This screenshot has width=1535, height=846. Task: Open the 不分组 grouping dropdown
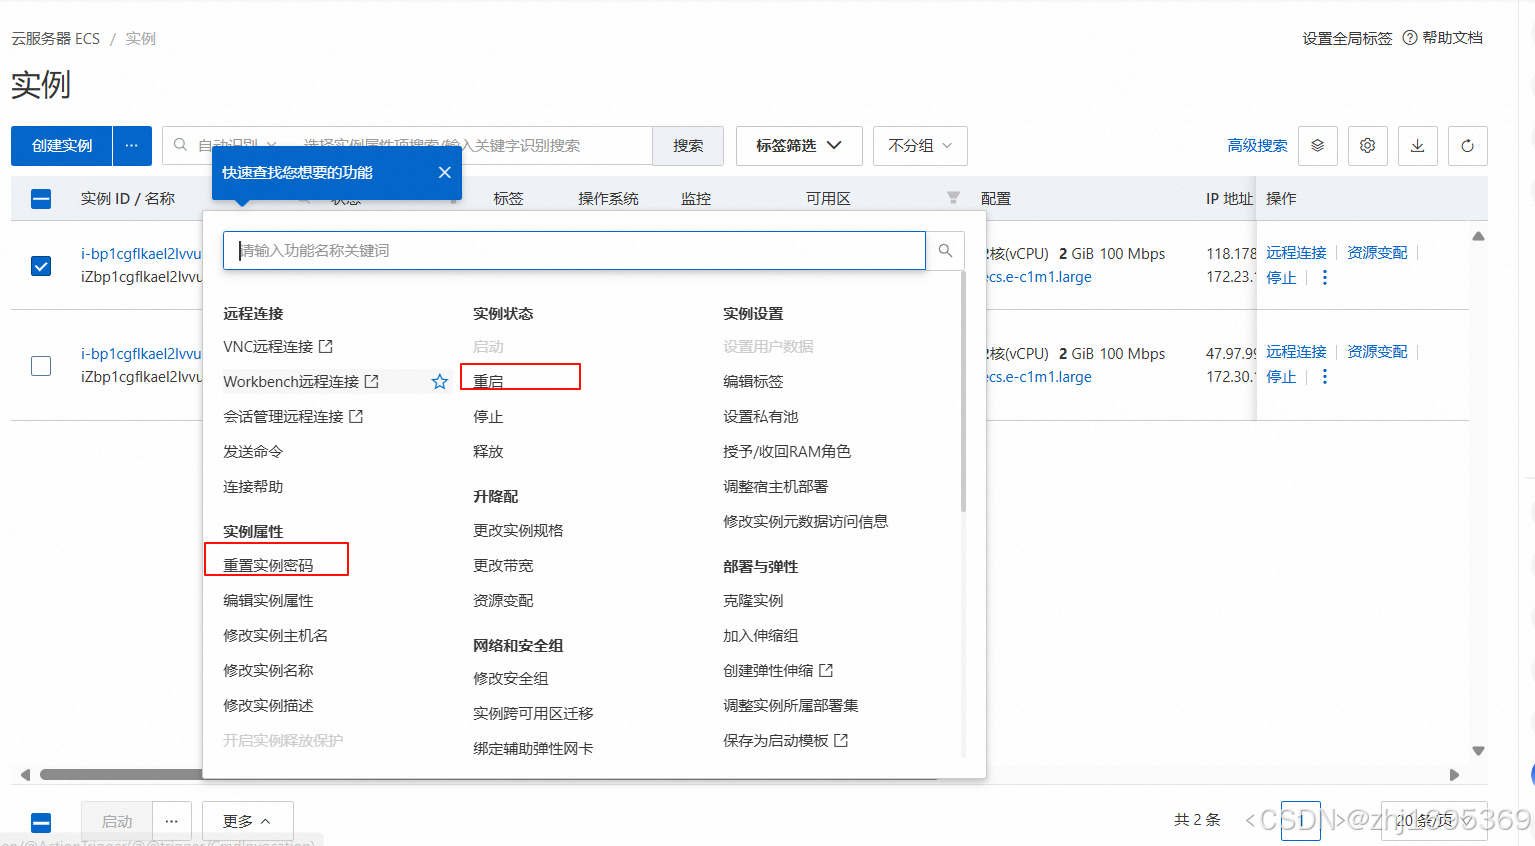point(919,146)
